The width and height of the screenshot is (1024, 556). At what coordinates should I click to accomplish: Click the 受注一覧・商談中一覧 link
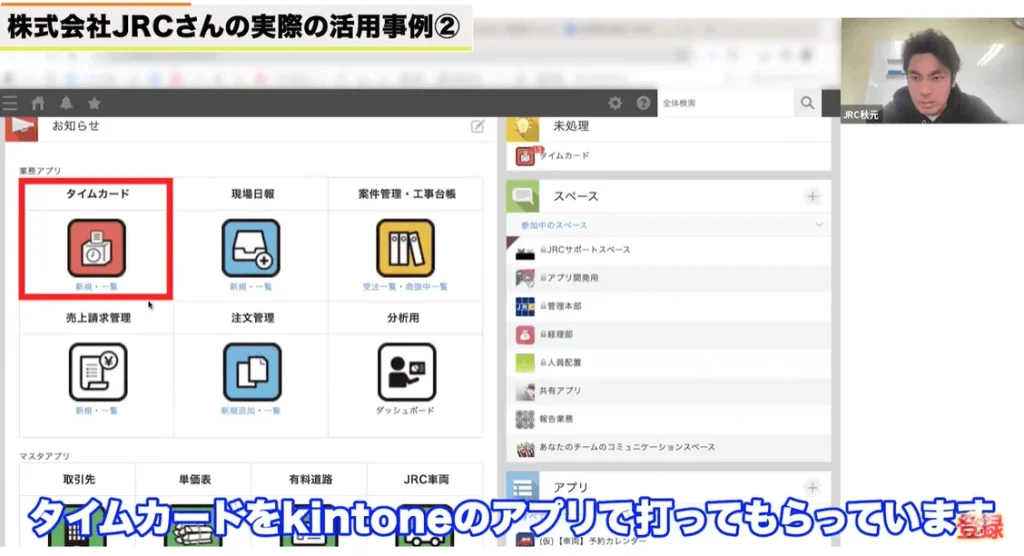tap(405, 287)
